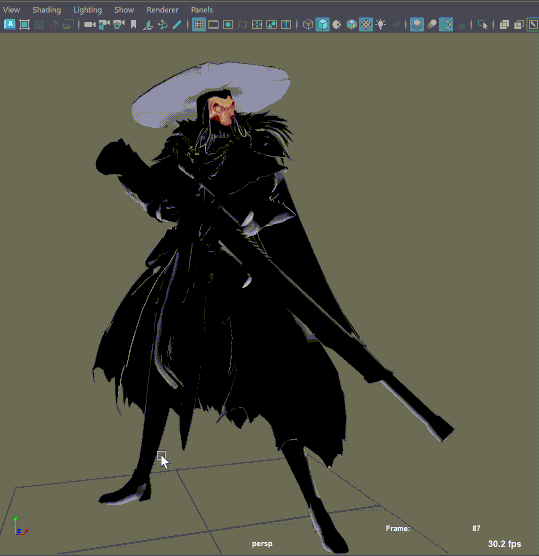Image resolution: width=539 pixels, height=556 pixels.
Task: Click the Isolate Select icon
Action: tap(482, 24)
